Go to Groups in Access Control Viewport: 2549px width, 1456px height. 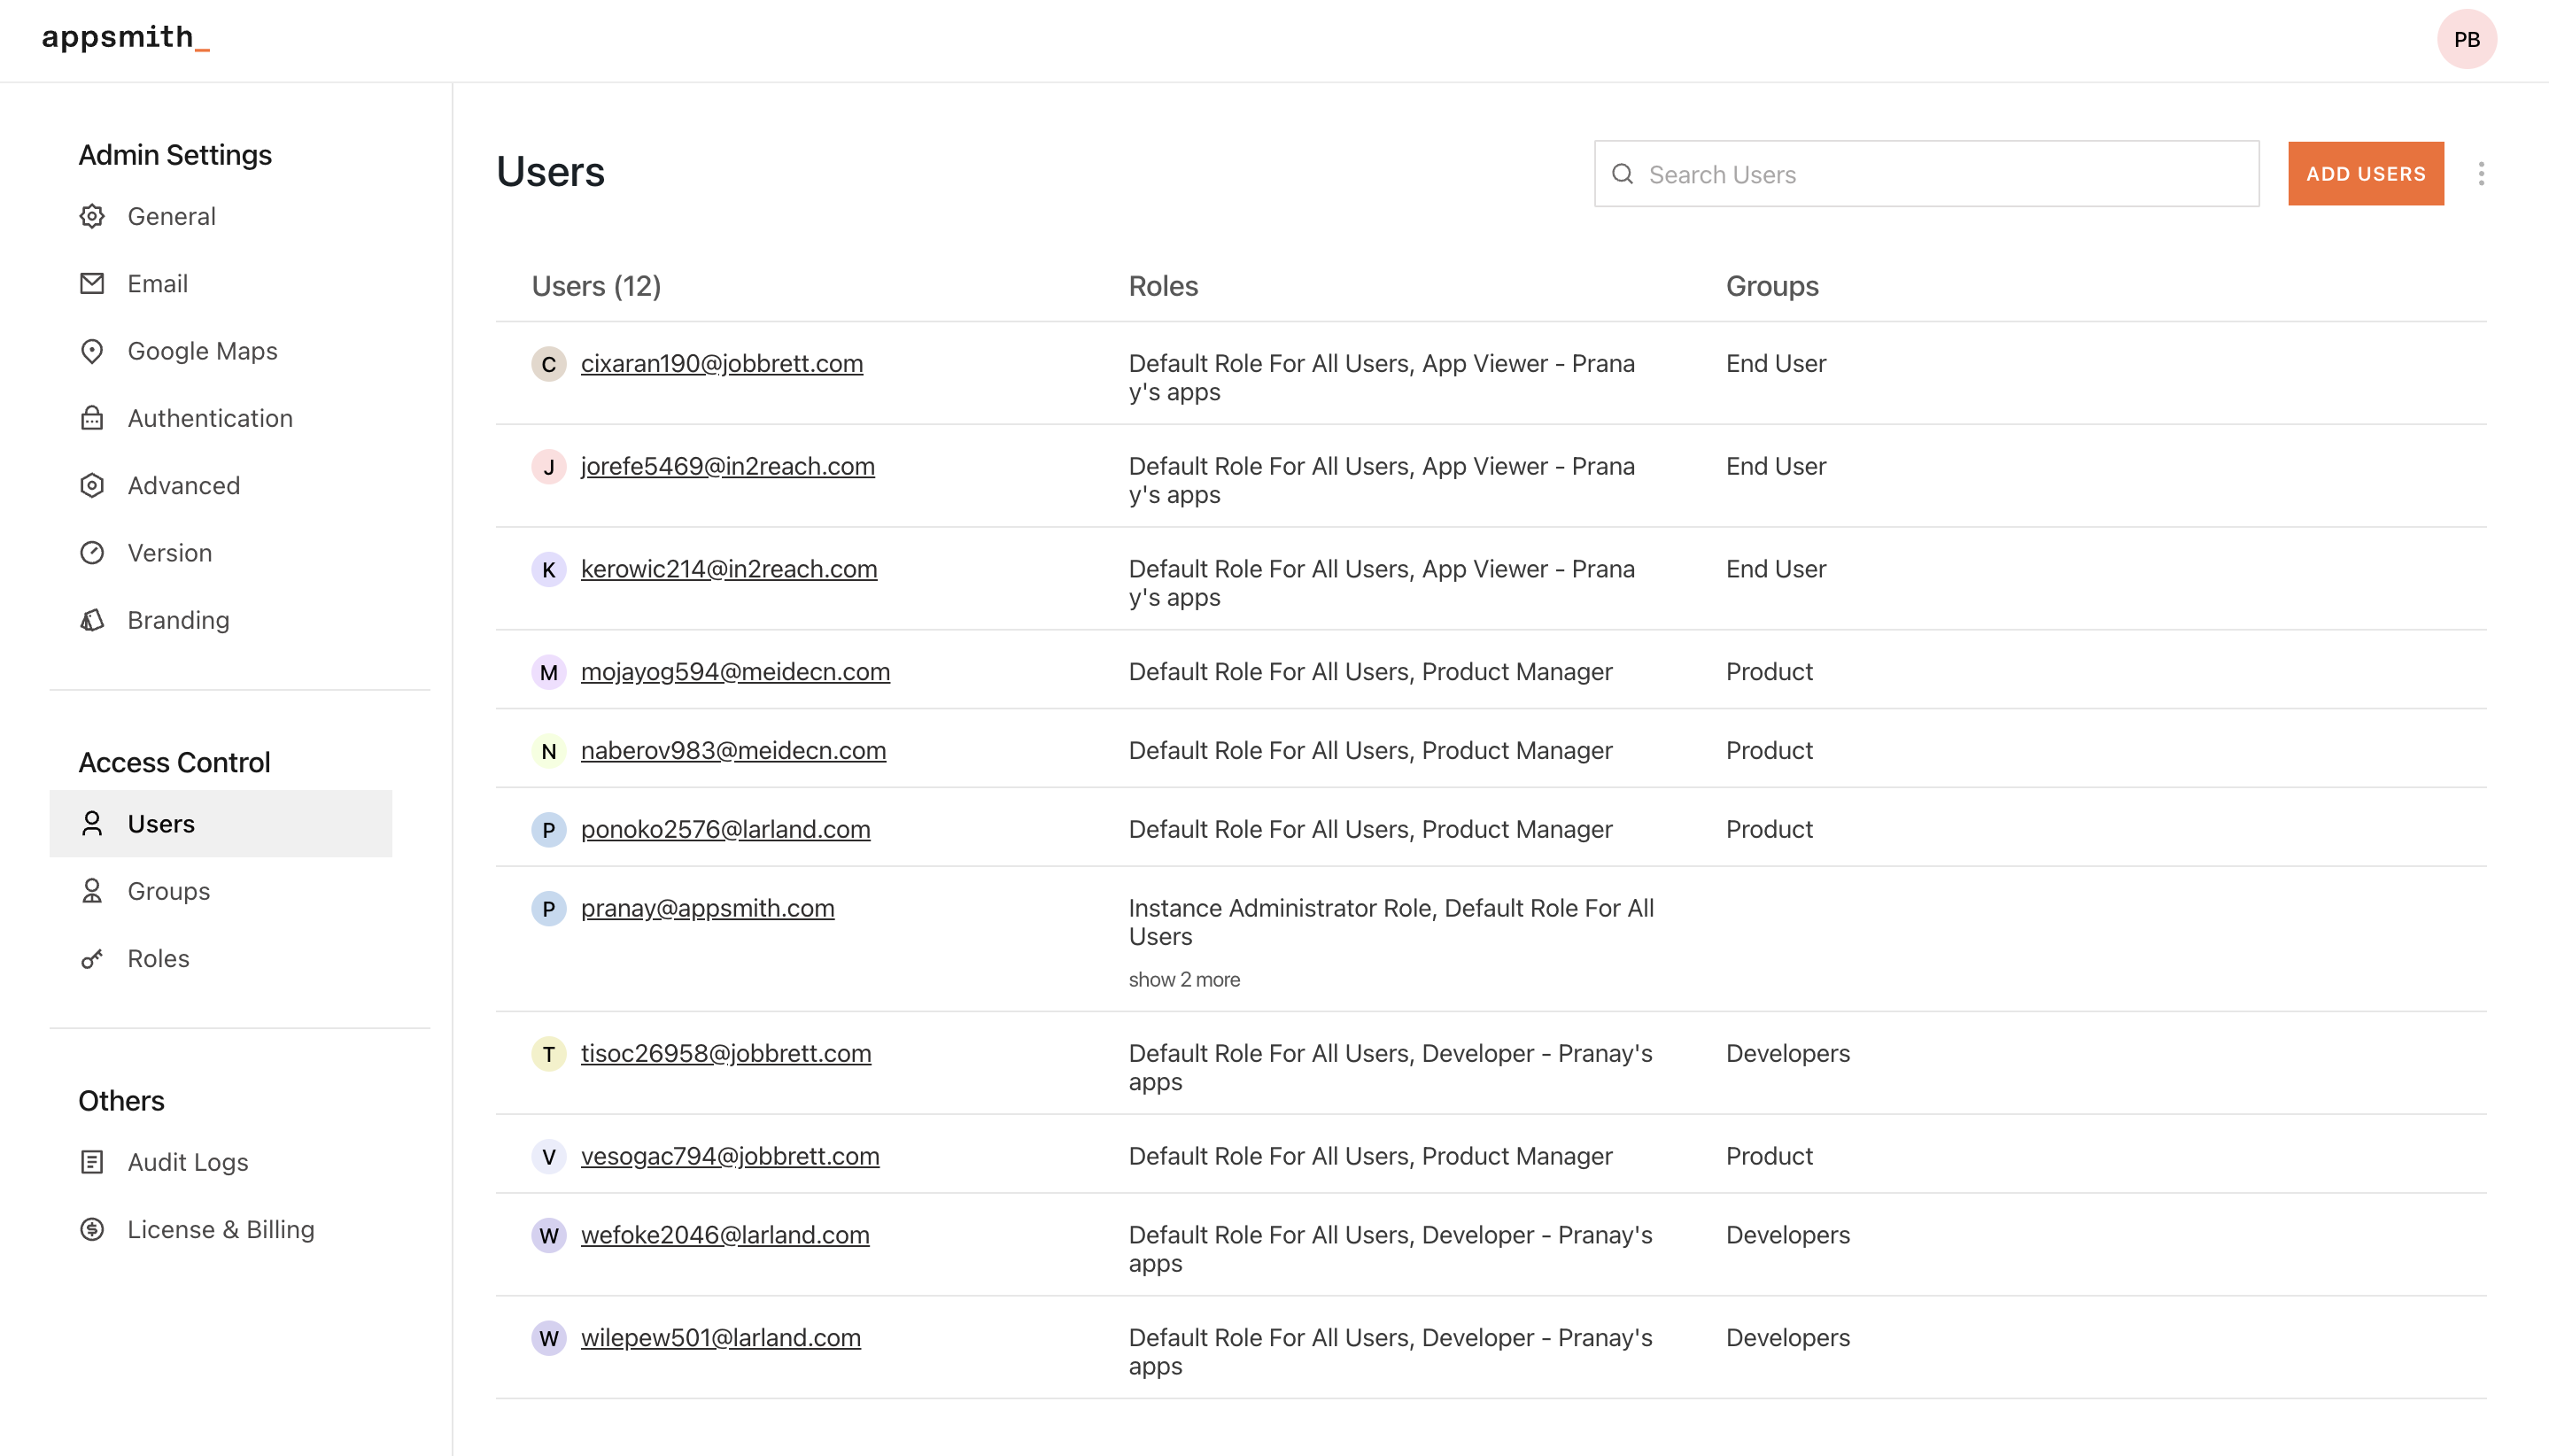(x=168, y=891)
